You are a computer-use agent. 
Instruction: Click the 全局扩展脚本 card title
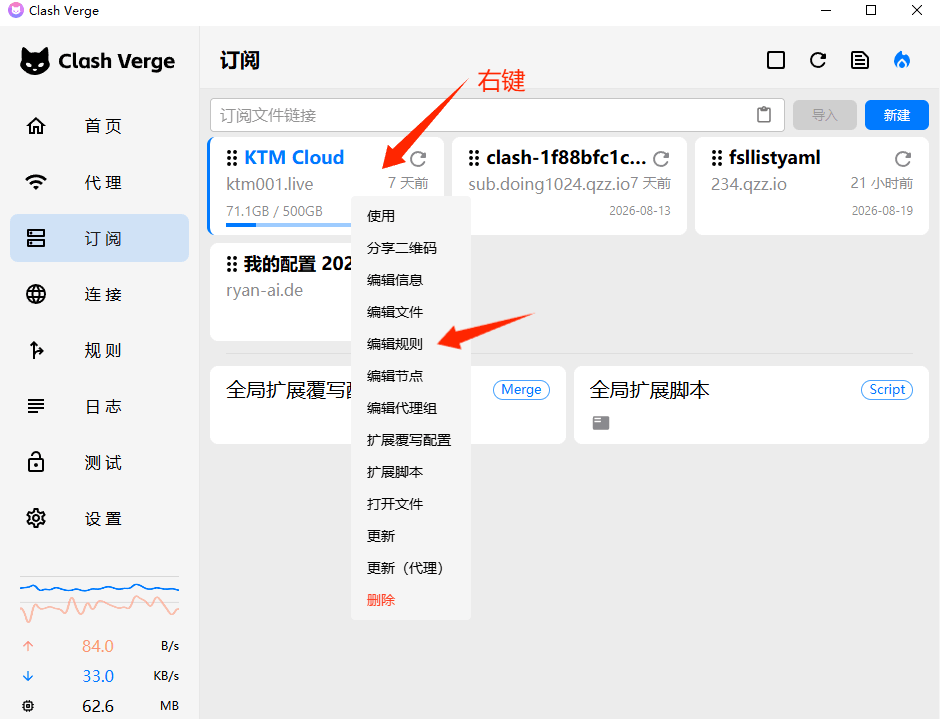point(649,390)
